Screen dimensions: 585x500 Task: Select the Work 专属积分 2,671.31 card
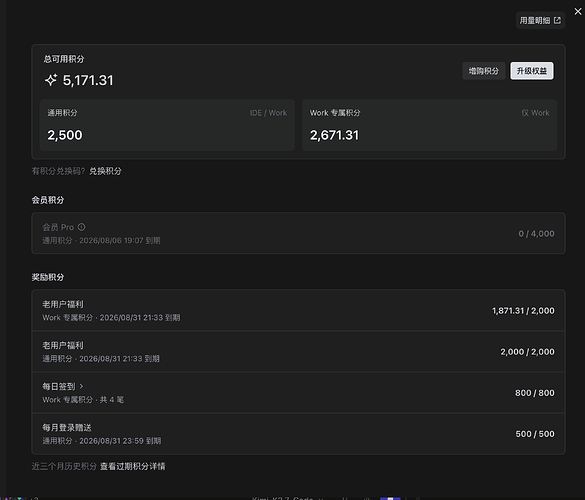point(429,125)
